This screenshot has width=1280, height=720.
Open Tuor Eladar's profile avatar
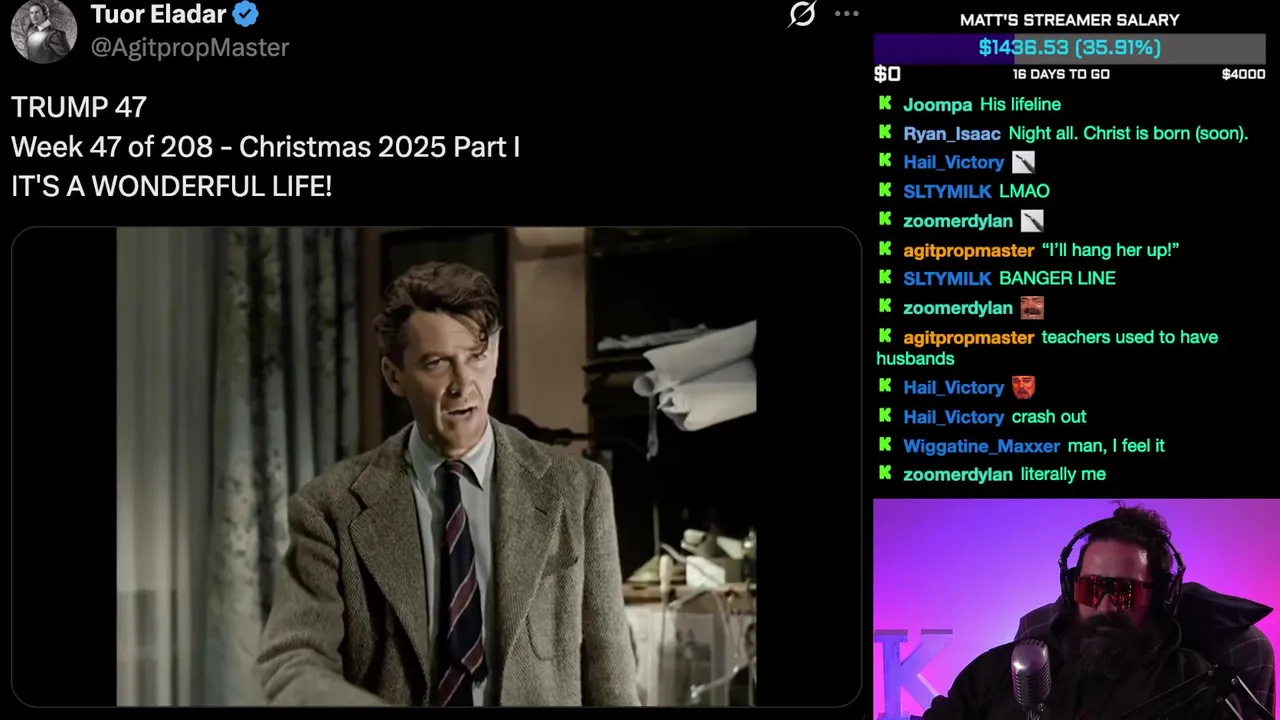coord(44,30)
